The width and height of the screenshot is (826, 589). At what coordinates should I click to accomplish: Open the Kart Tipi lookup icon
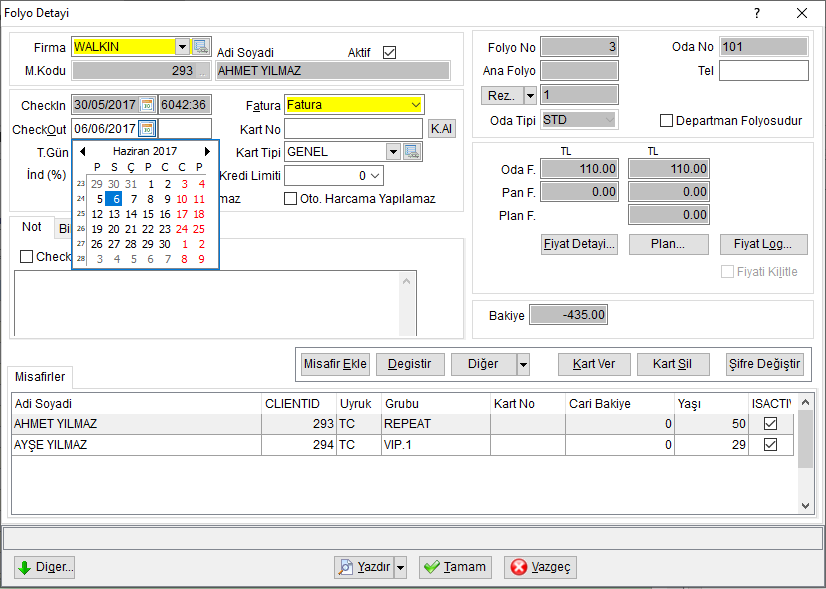[x=412, y=152]
